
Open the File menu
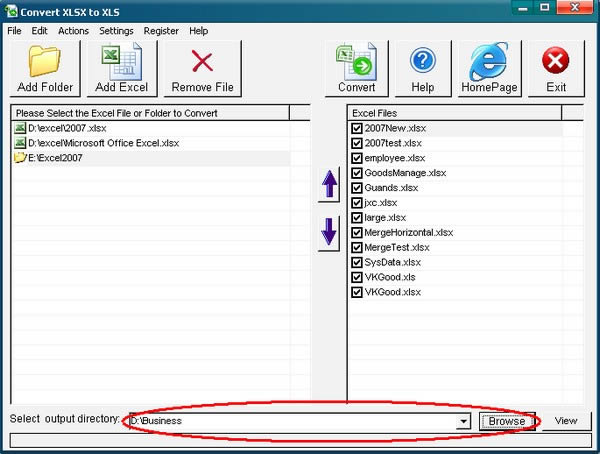[14, 31]
